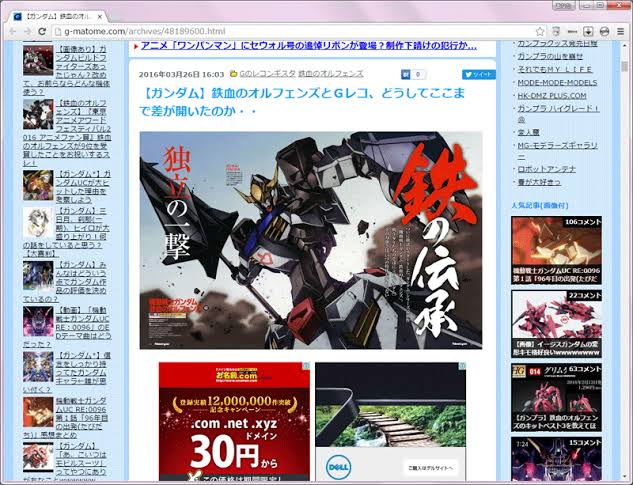This screenshot has width=633, height=485.
Task: Open sidebar link 東京アニメアワードフェスティバル2016
Action: click(67, 133)
